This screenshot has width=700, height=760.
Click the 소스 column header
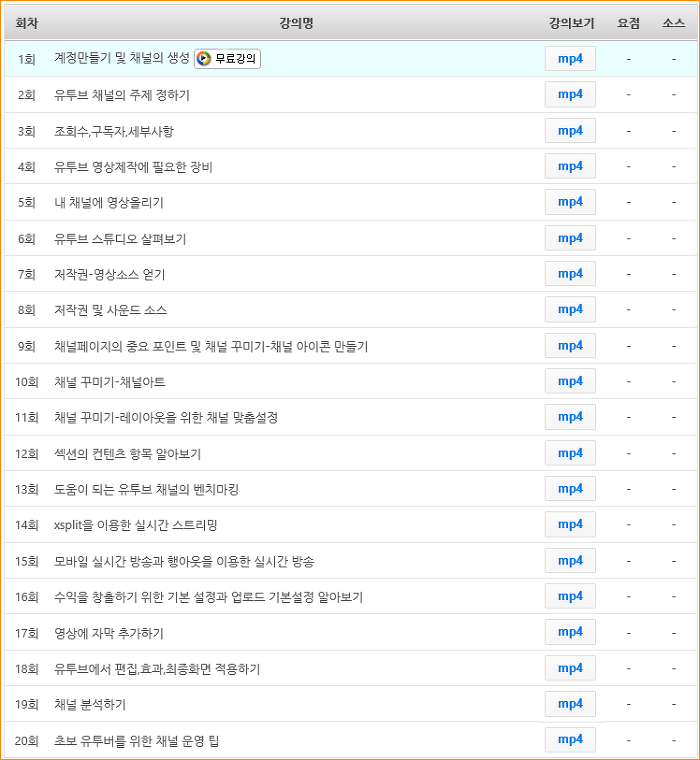tap(674, 23)
